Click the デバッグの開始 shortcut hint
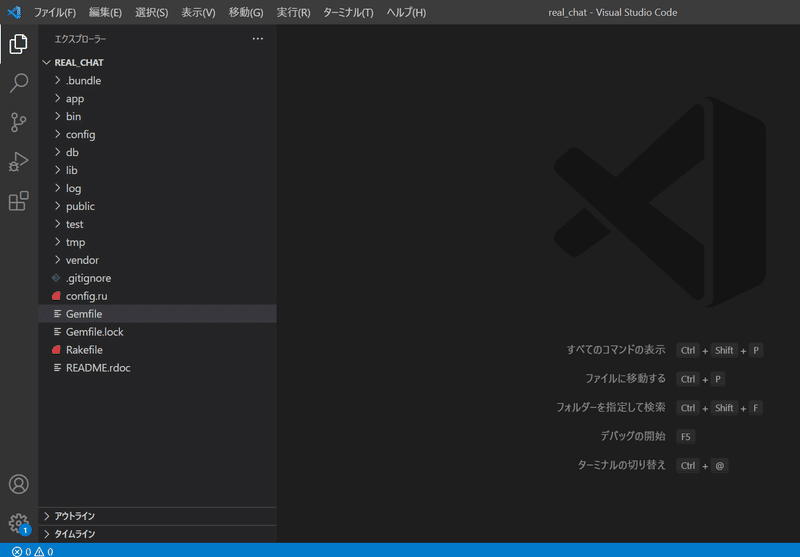 pyautogui.click(x=633, y=436)
